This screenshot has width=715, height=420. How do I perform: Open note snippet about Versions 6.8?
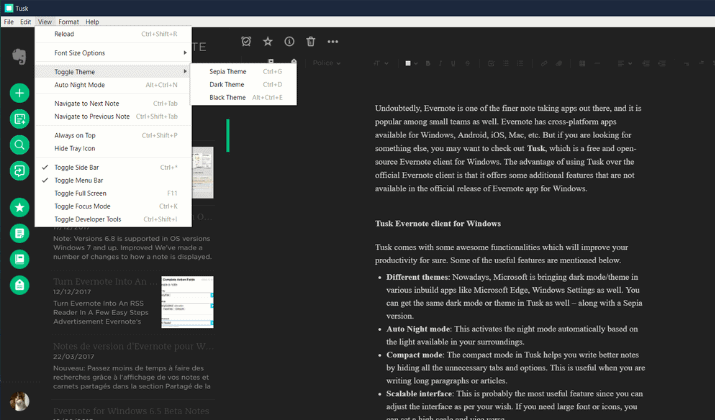click(x=132, y=248)
